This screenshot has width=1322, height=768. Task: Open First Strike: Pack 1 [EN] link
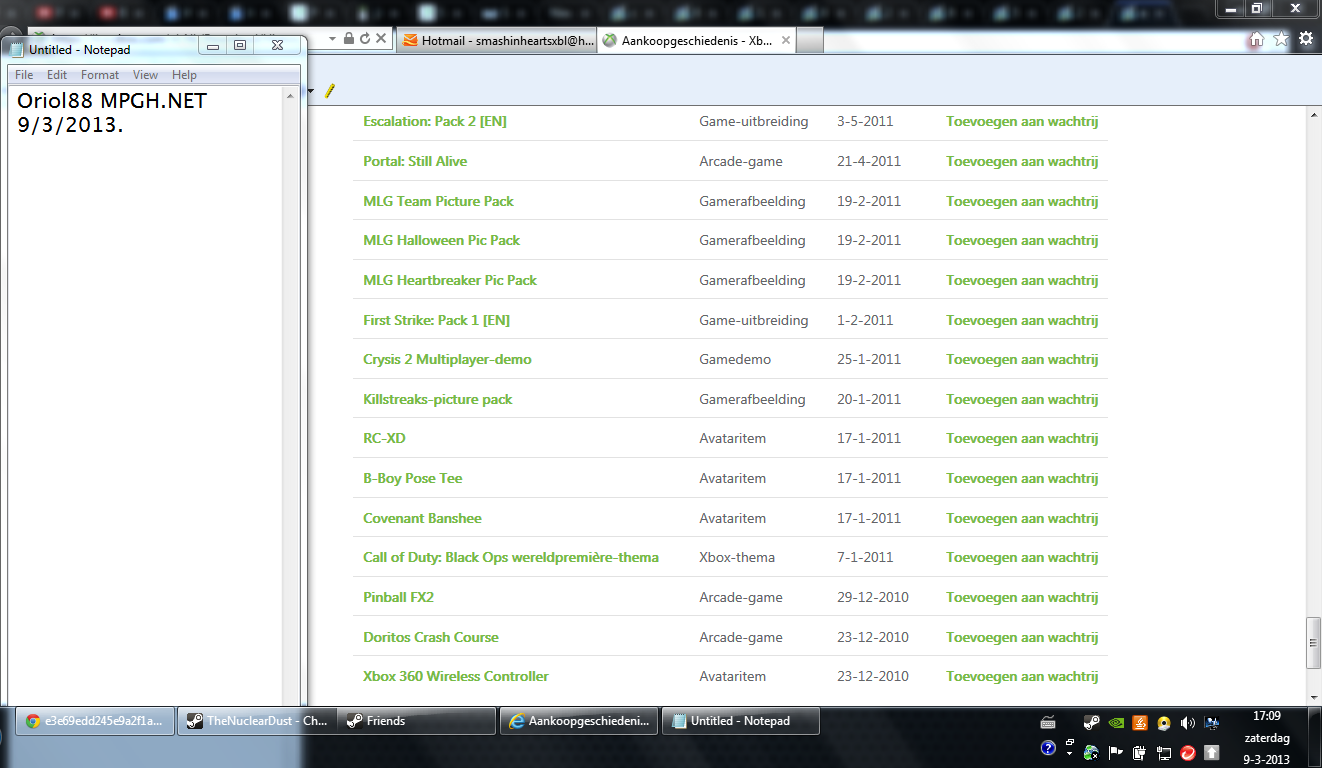[x=437, y=320]
